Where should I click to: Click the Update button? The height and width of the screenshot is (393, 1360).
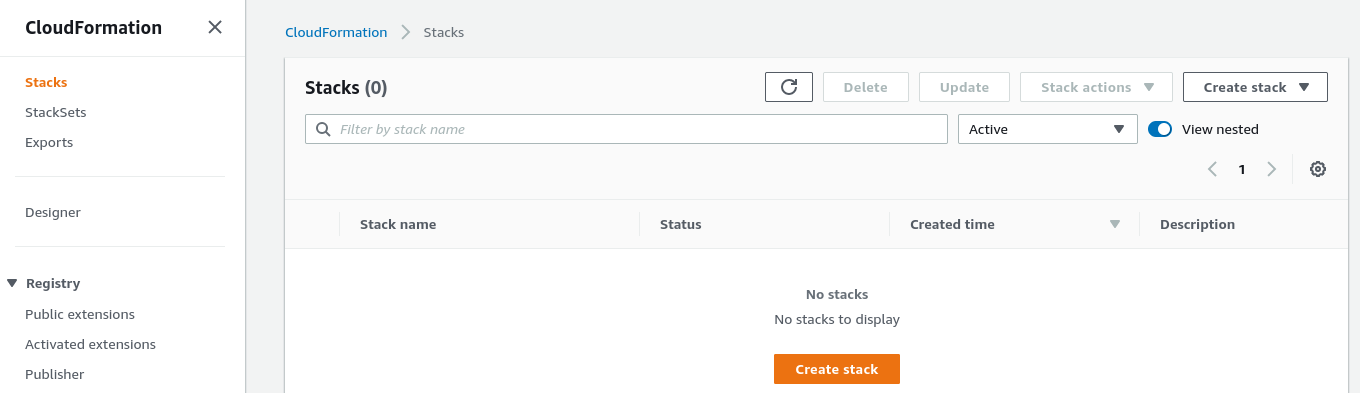(x=965, y=87)
